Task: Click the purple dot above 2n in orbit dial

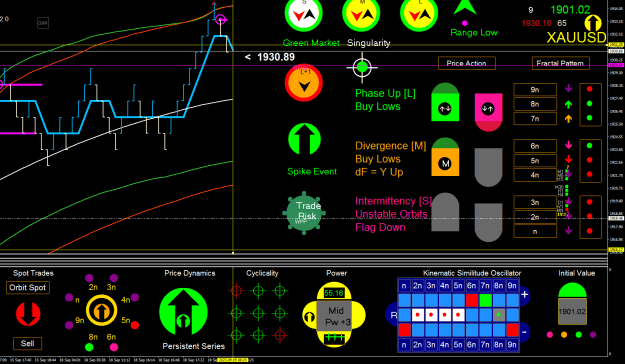Action: point(89,278)
